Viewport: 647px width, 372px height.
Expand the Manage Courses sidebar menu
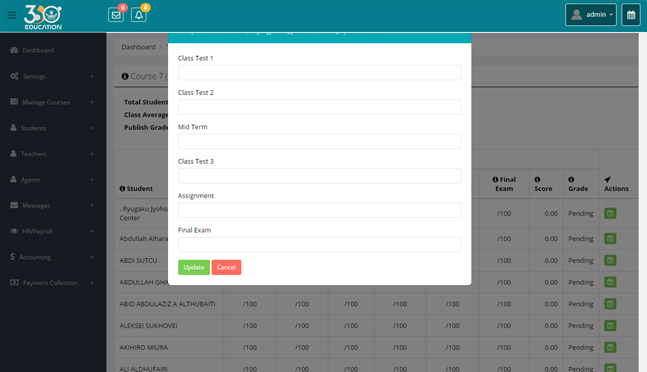click(52, 102)
